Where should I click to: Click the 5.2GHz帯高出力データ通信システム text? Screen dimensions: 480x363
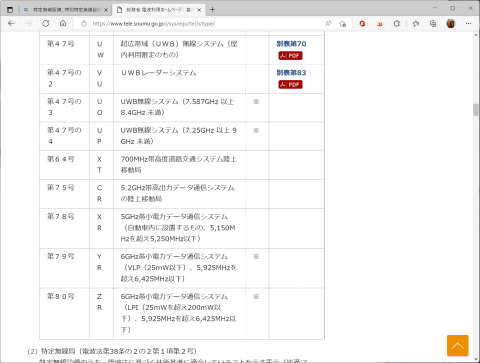click(177, 193)
